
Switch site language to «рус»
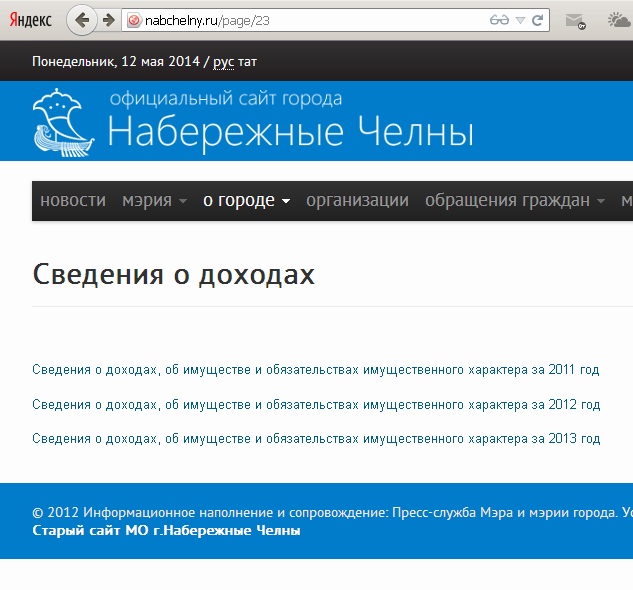pyautogui.click(x=224, y=62)
